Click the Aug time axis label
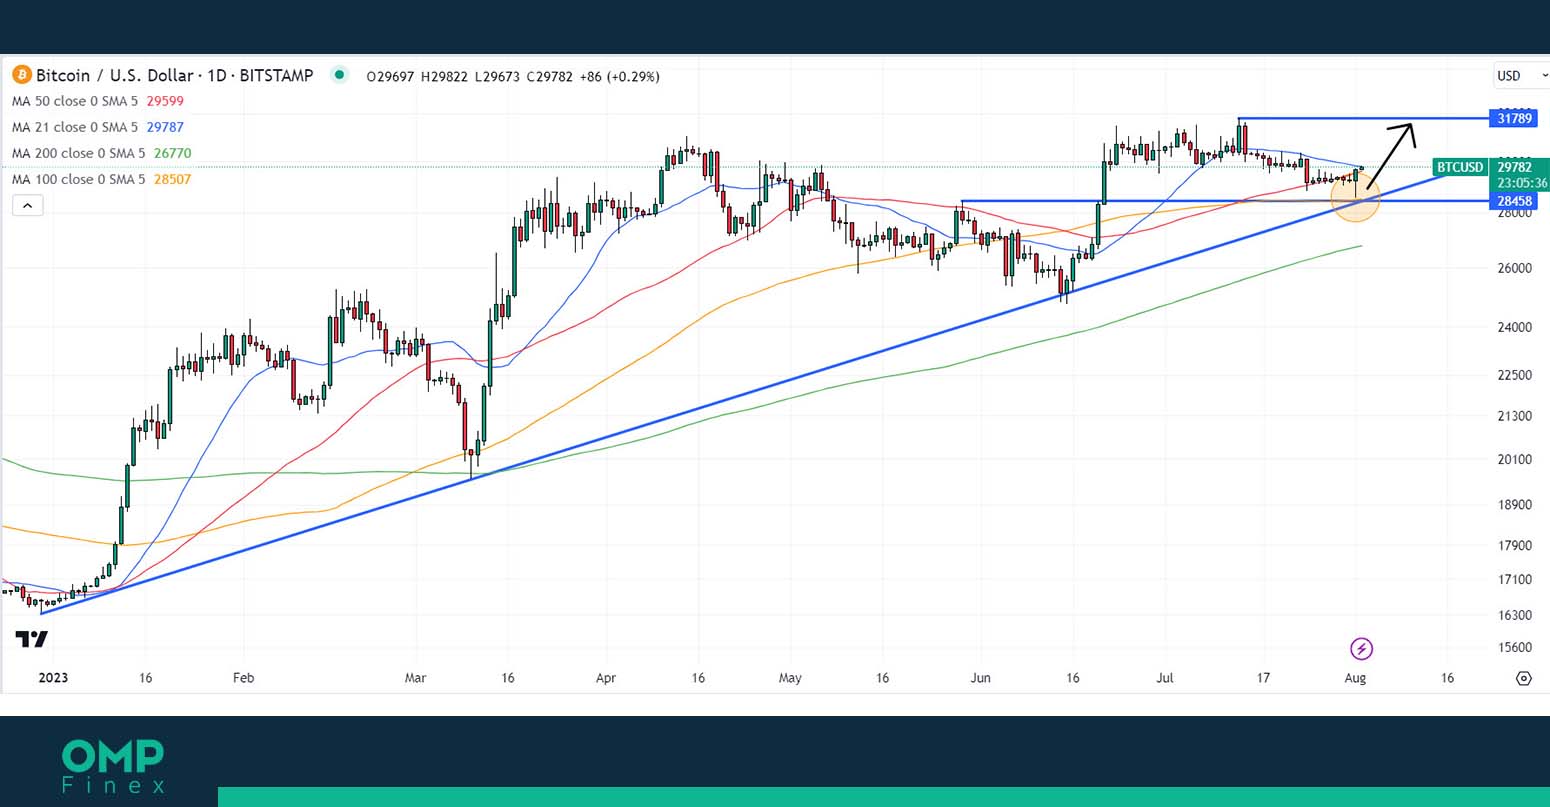This screenshot has width=1550, height=807. (x=1355, y=678)
